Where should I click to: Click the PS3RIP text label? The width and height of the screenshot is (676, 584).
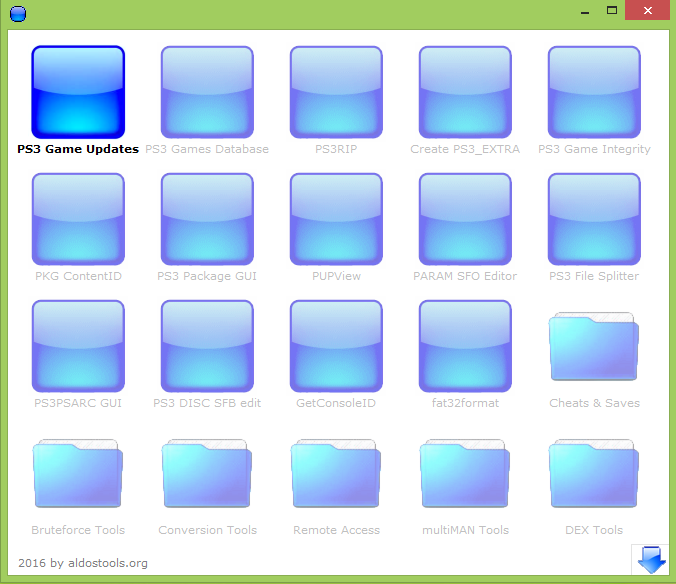(336, 149)
